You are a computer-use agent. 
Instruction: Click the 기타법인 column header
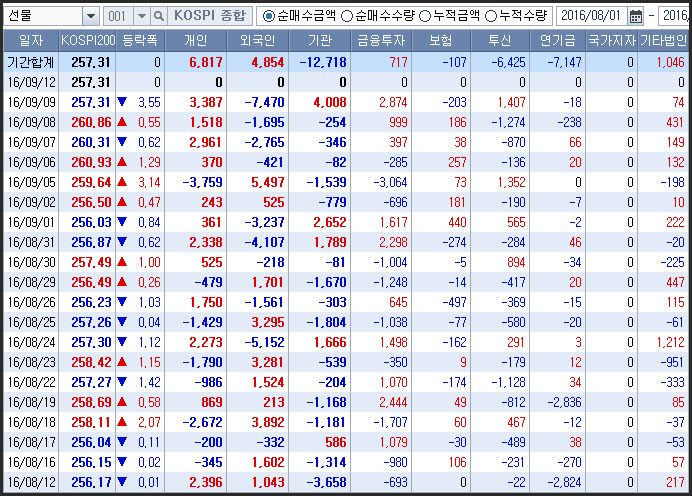tap(664, 41)
